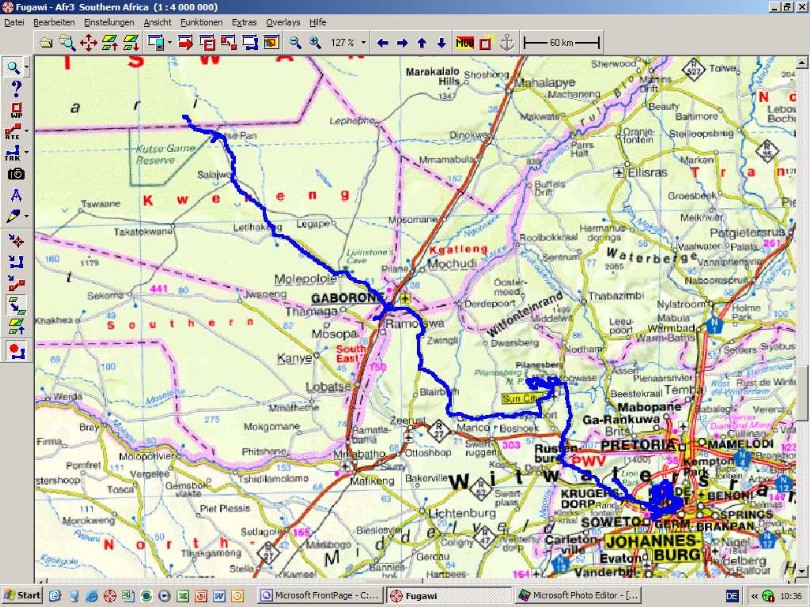
Task: Open a map file with the folder icon
Action: pyautogui.click(x=46, y=42)
